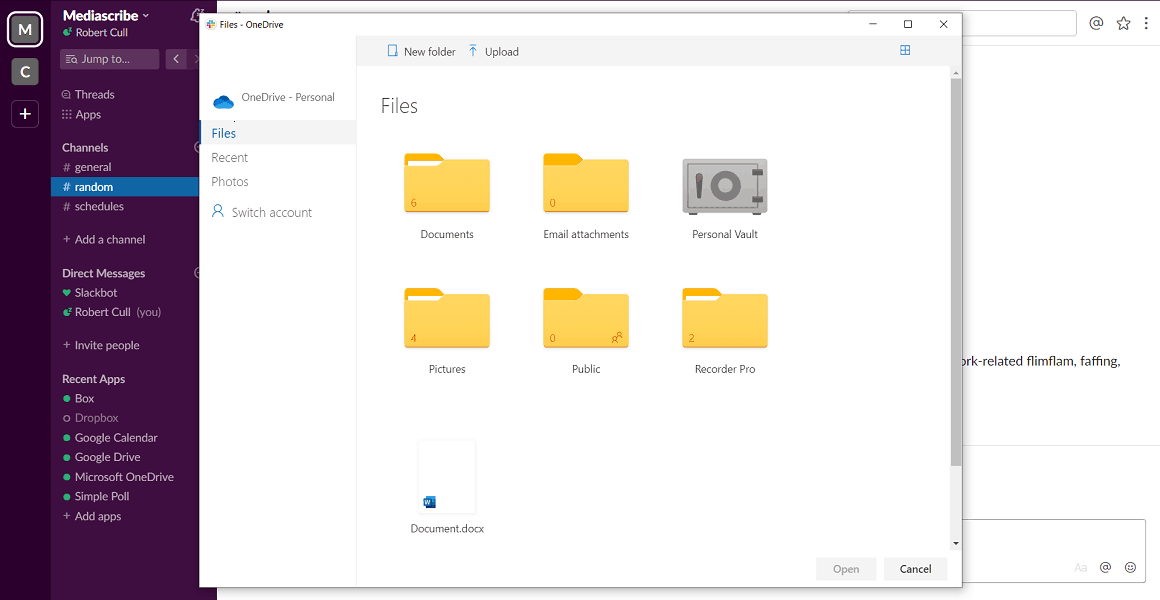
Task: Switch the file view layout grid icon
Action: pyautogui.click(x=905, y=50)
